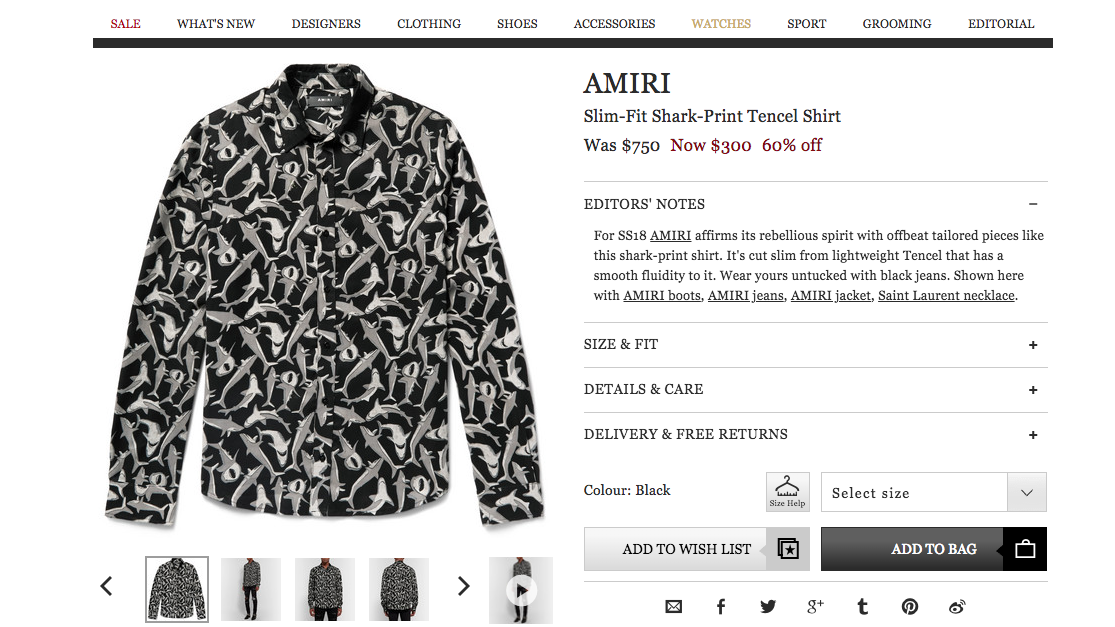Open the Select size dropdown

pos(933,493)
